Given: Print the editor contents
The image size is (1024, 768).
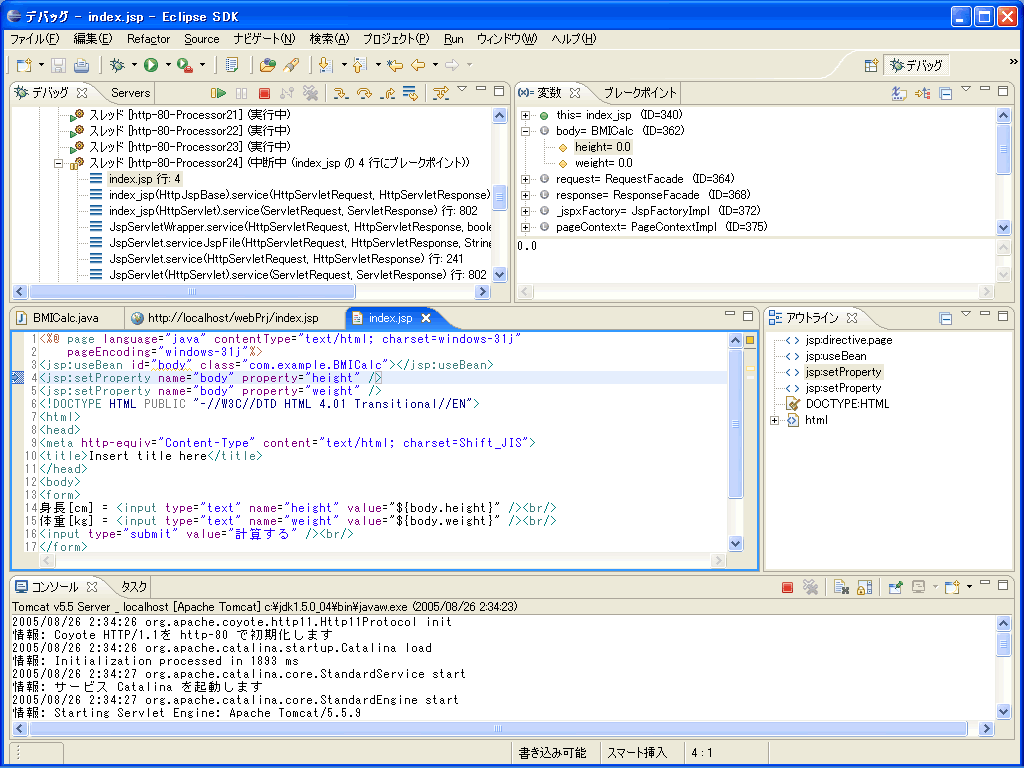Looking at the screenshot, I should (82, 65).
